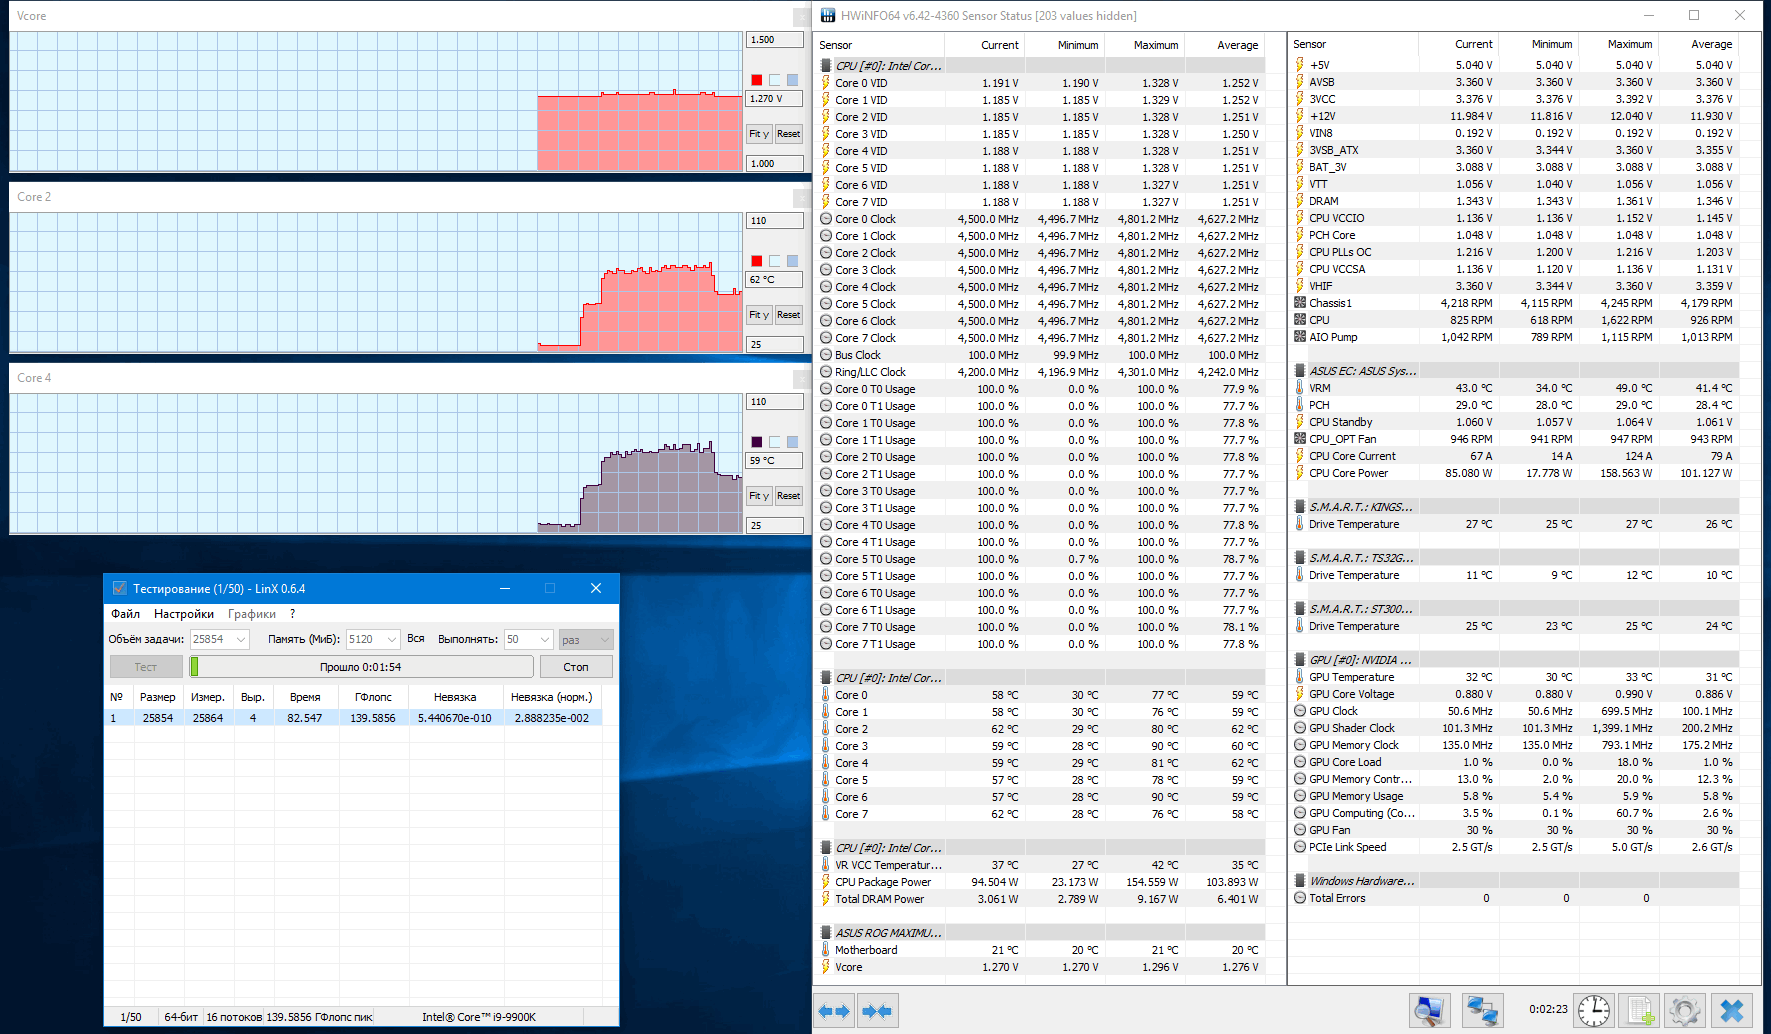Open the ? help menu in LinX
This screenshot has height=1034, width=1771.
293,614
